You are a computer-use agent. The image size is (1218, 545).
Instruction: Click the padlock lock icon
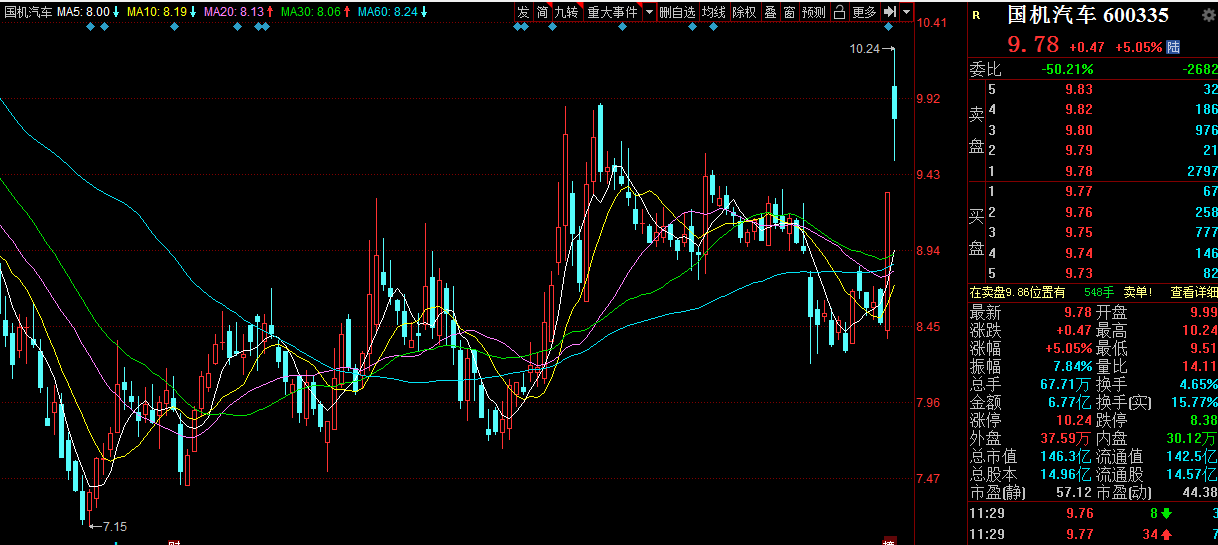[839, 12]
